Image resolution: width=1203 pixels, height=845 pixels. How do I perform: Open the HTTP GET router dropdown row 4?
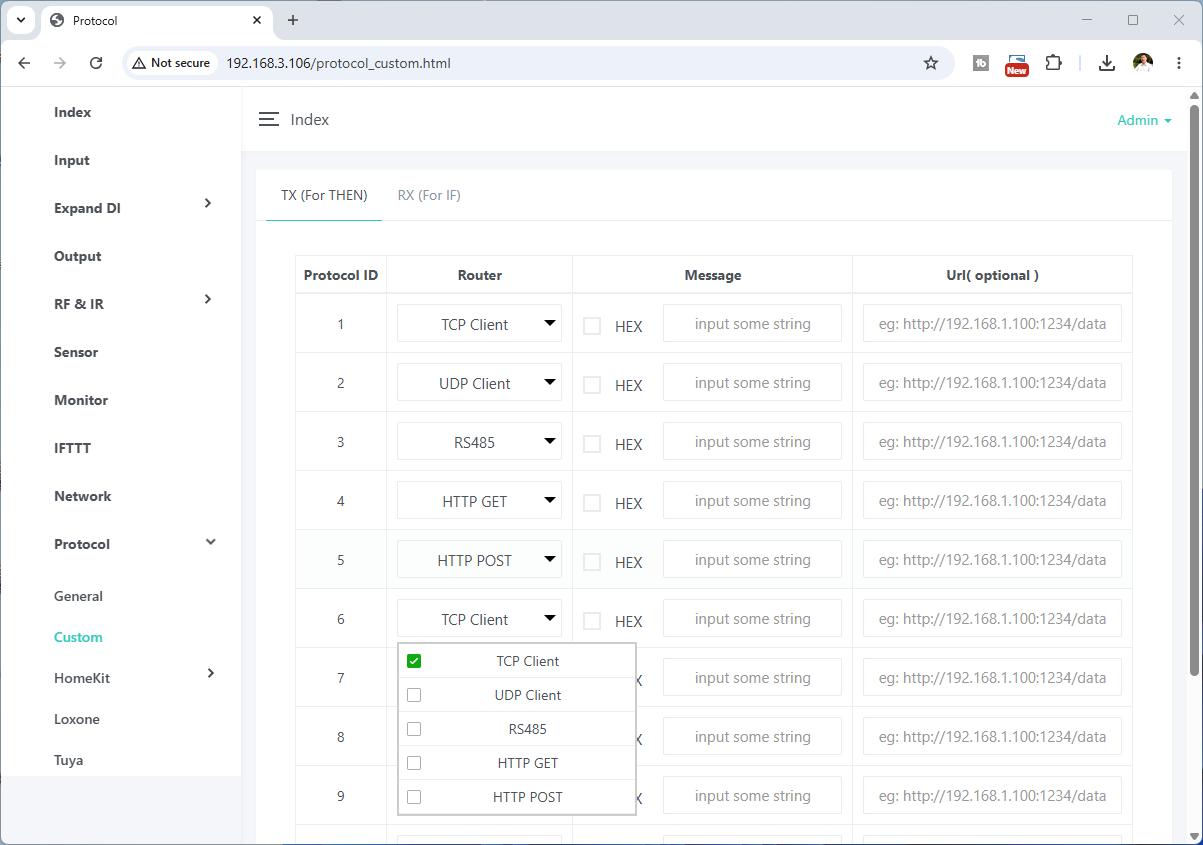point(479,501)
